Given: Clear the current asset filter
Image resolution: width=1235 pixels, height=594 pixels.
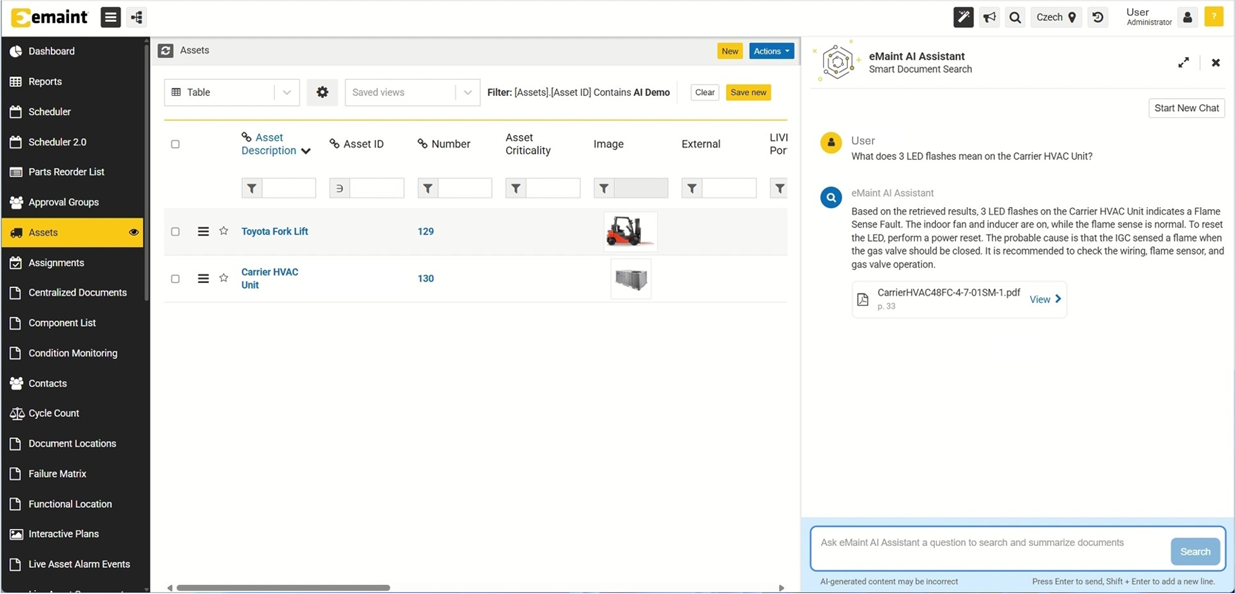Looking at the screenshot, I should 705,92.
